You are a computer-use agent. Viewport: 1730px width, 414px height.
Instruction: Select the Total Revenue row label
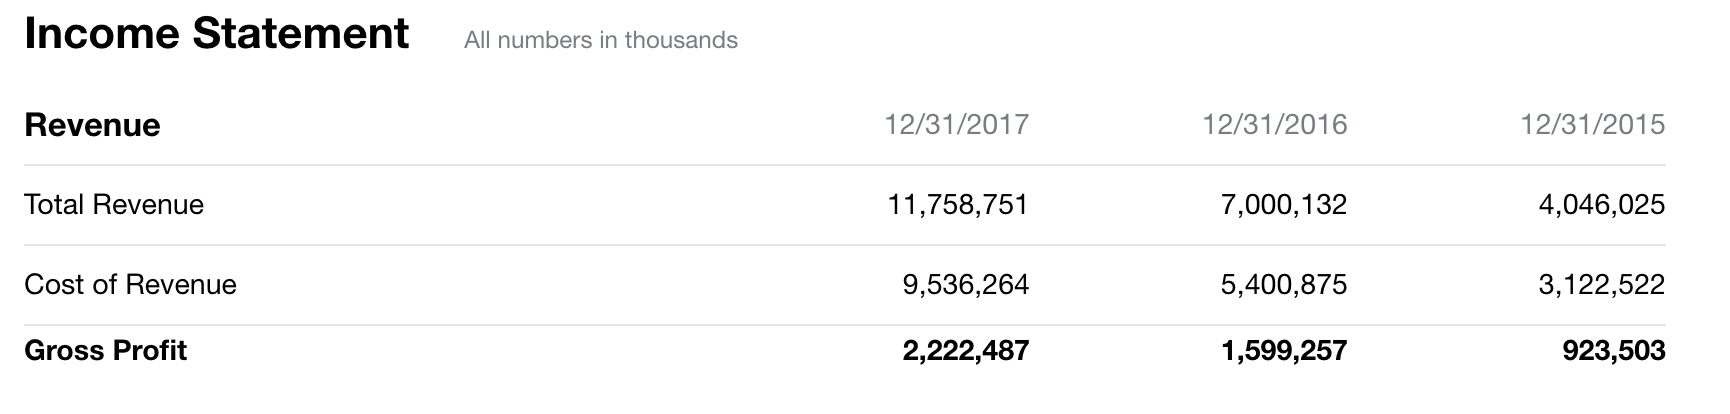point(114,205)
